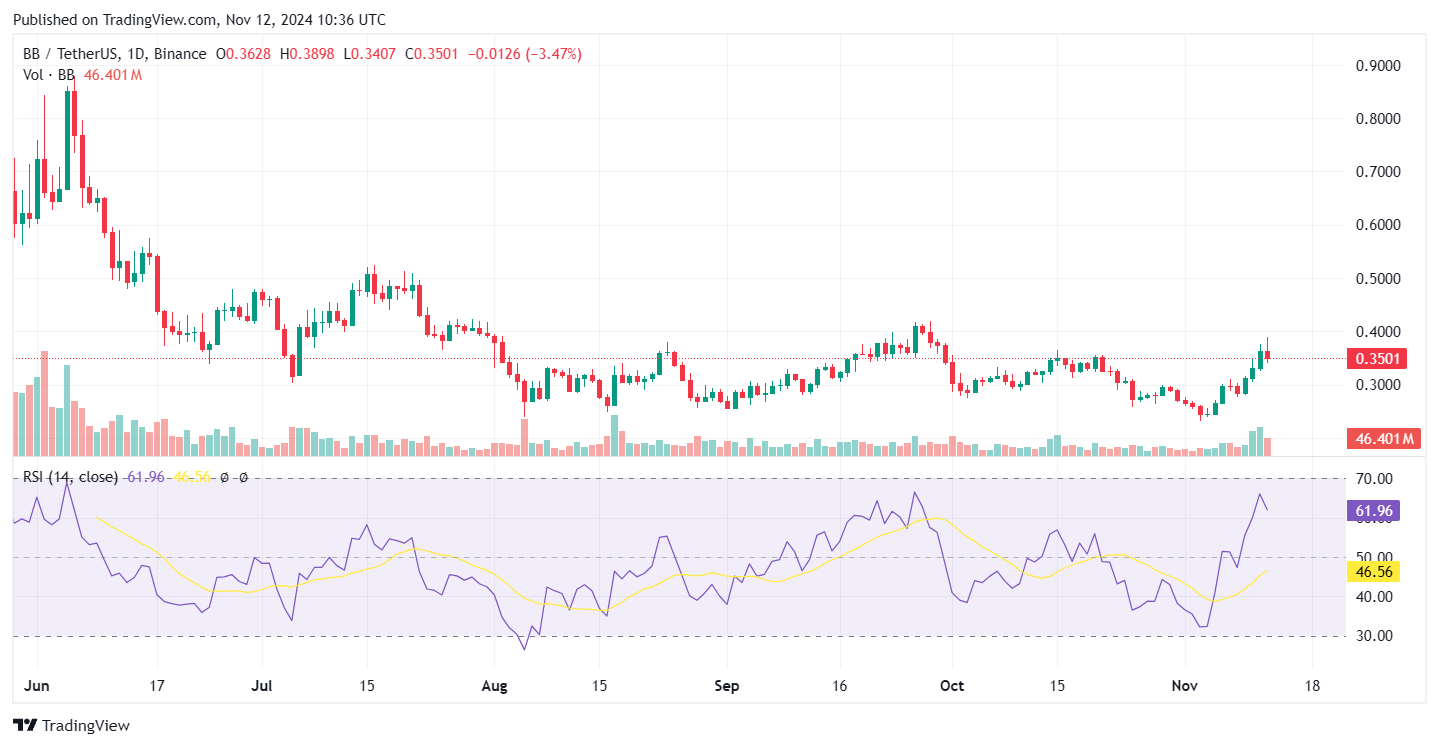This screenshot has height=747, width=1439.
Task: Click the yellow 46.56 value in RSI legend
Action: click(x=192, y=477)
